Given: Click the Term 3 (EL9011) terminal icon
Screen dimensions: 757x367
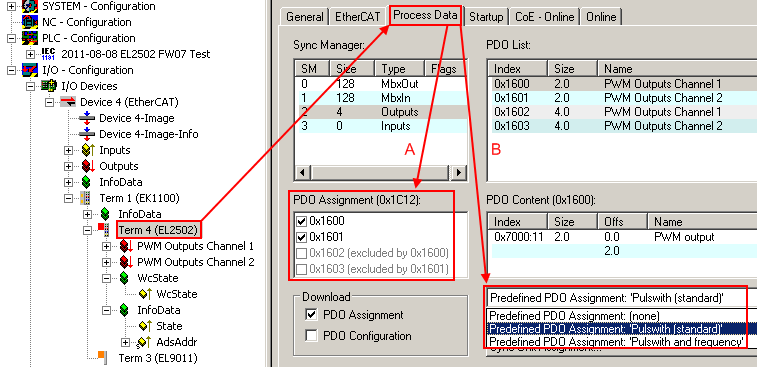Looking at the screenshot, I should click(x=102, y=356).
